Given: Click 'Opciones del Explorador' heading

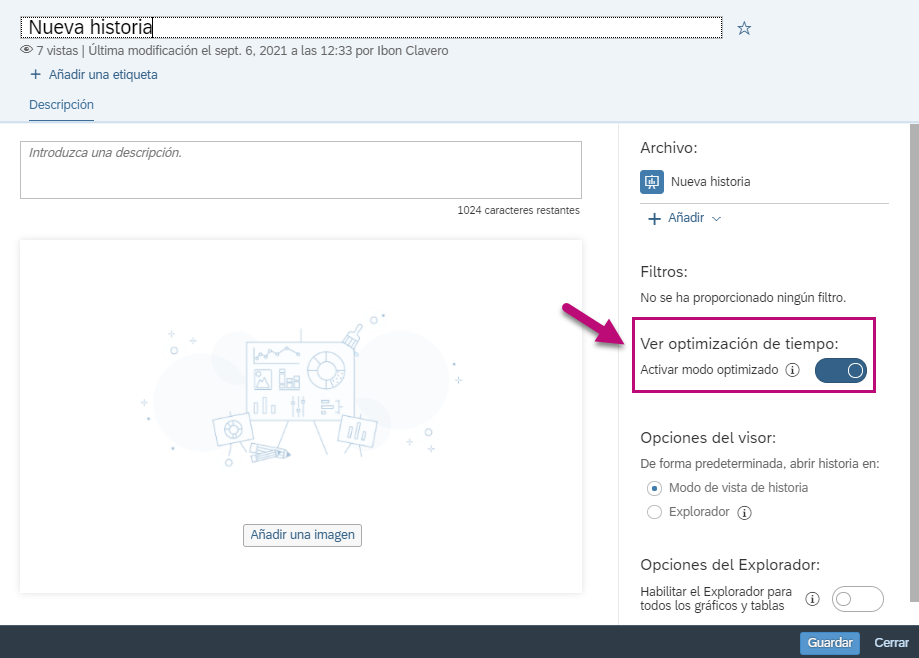Looking at the screenshot, I should 730,565.
